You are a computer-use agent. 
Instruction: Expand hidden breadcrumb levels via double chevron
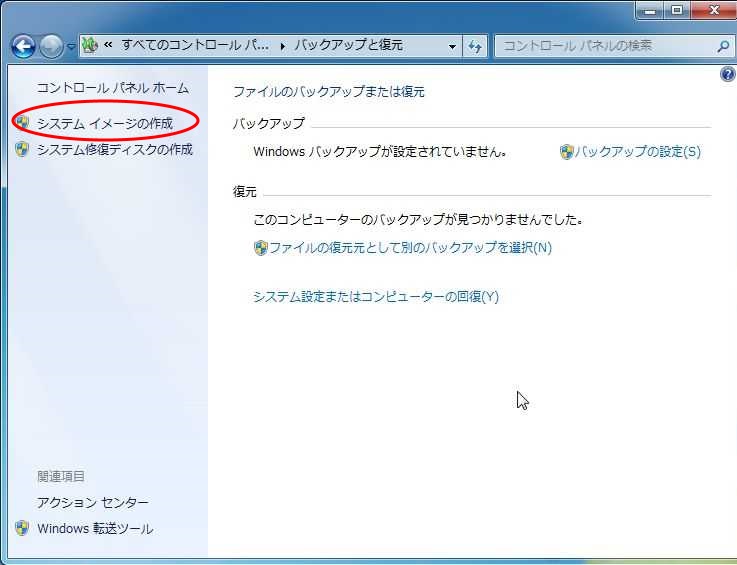[109, 45]
